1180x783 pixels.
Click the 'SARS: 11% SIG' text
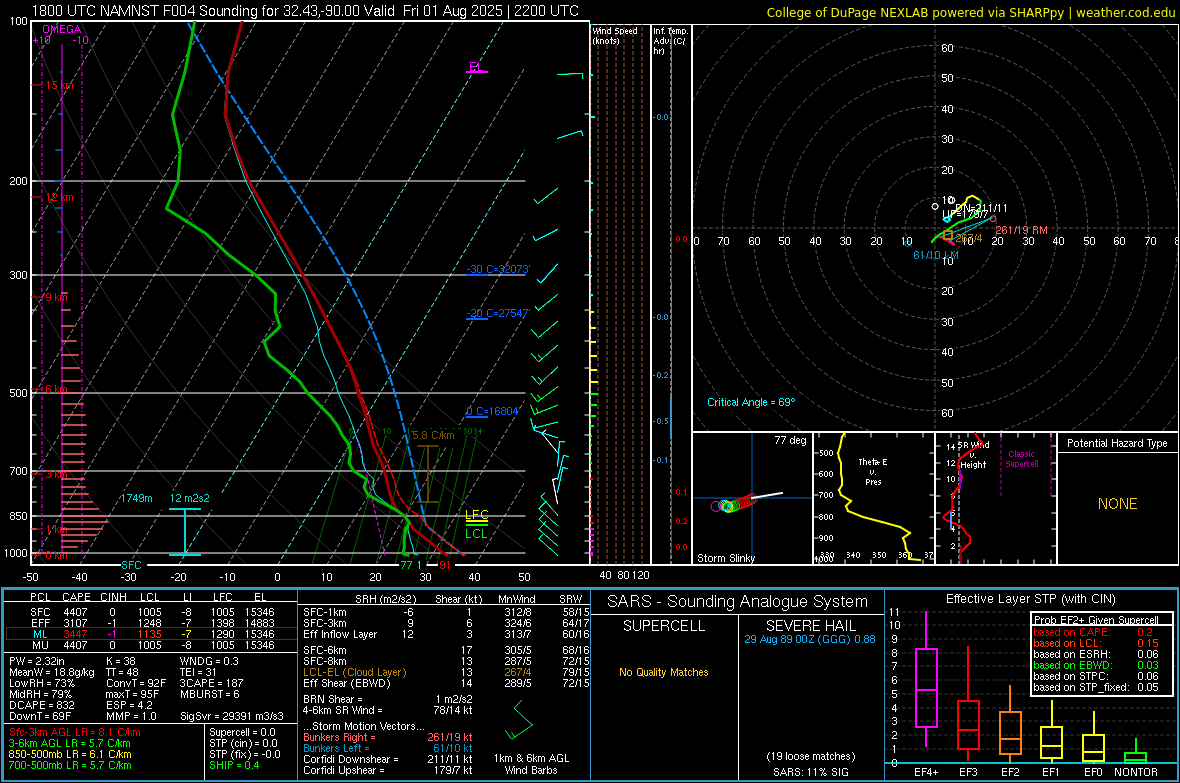point(810,772)
